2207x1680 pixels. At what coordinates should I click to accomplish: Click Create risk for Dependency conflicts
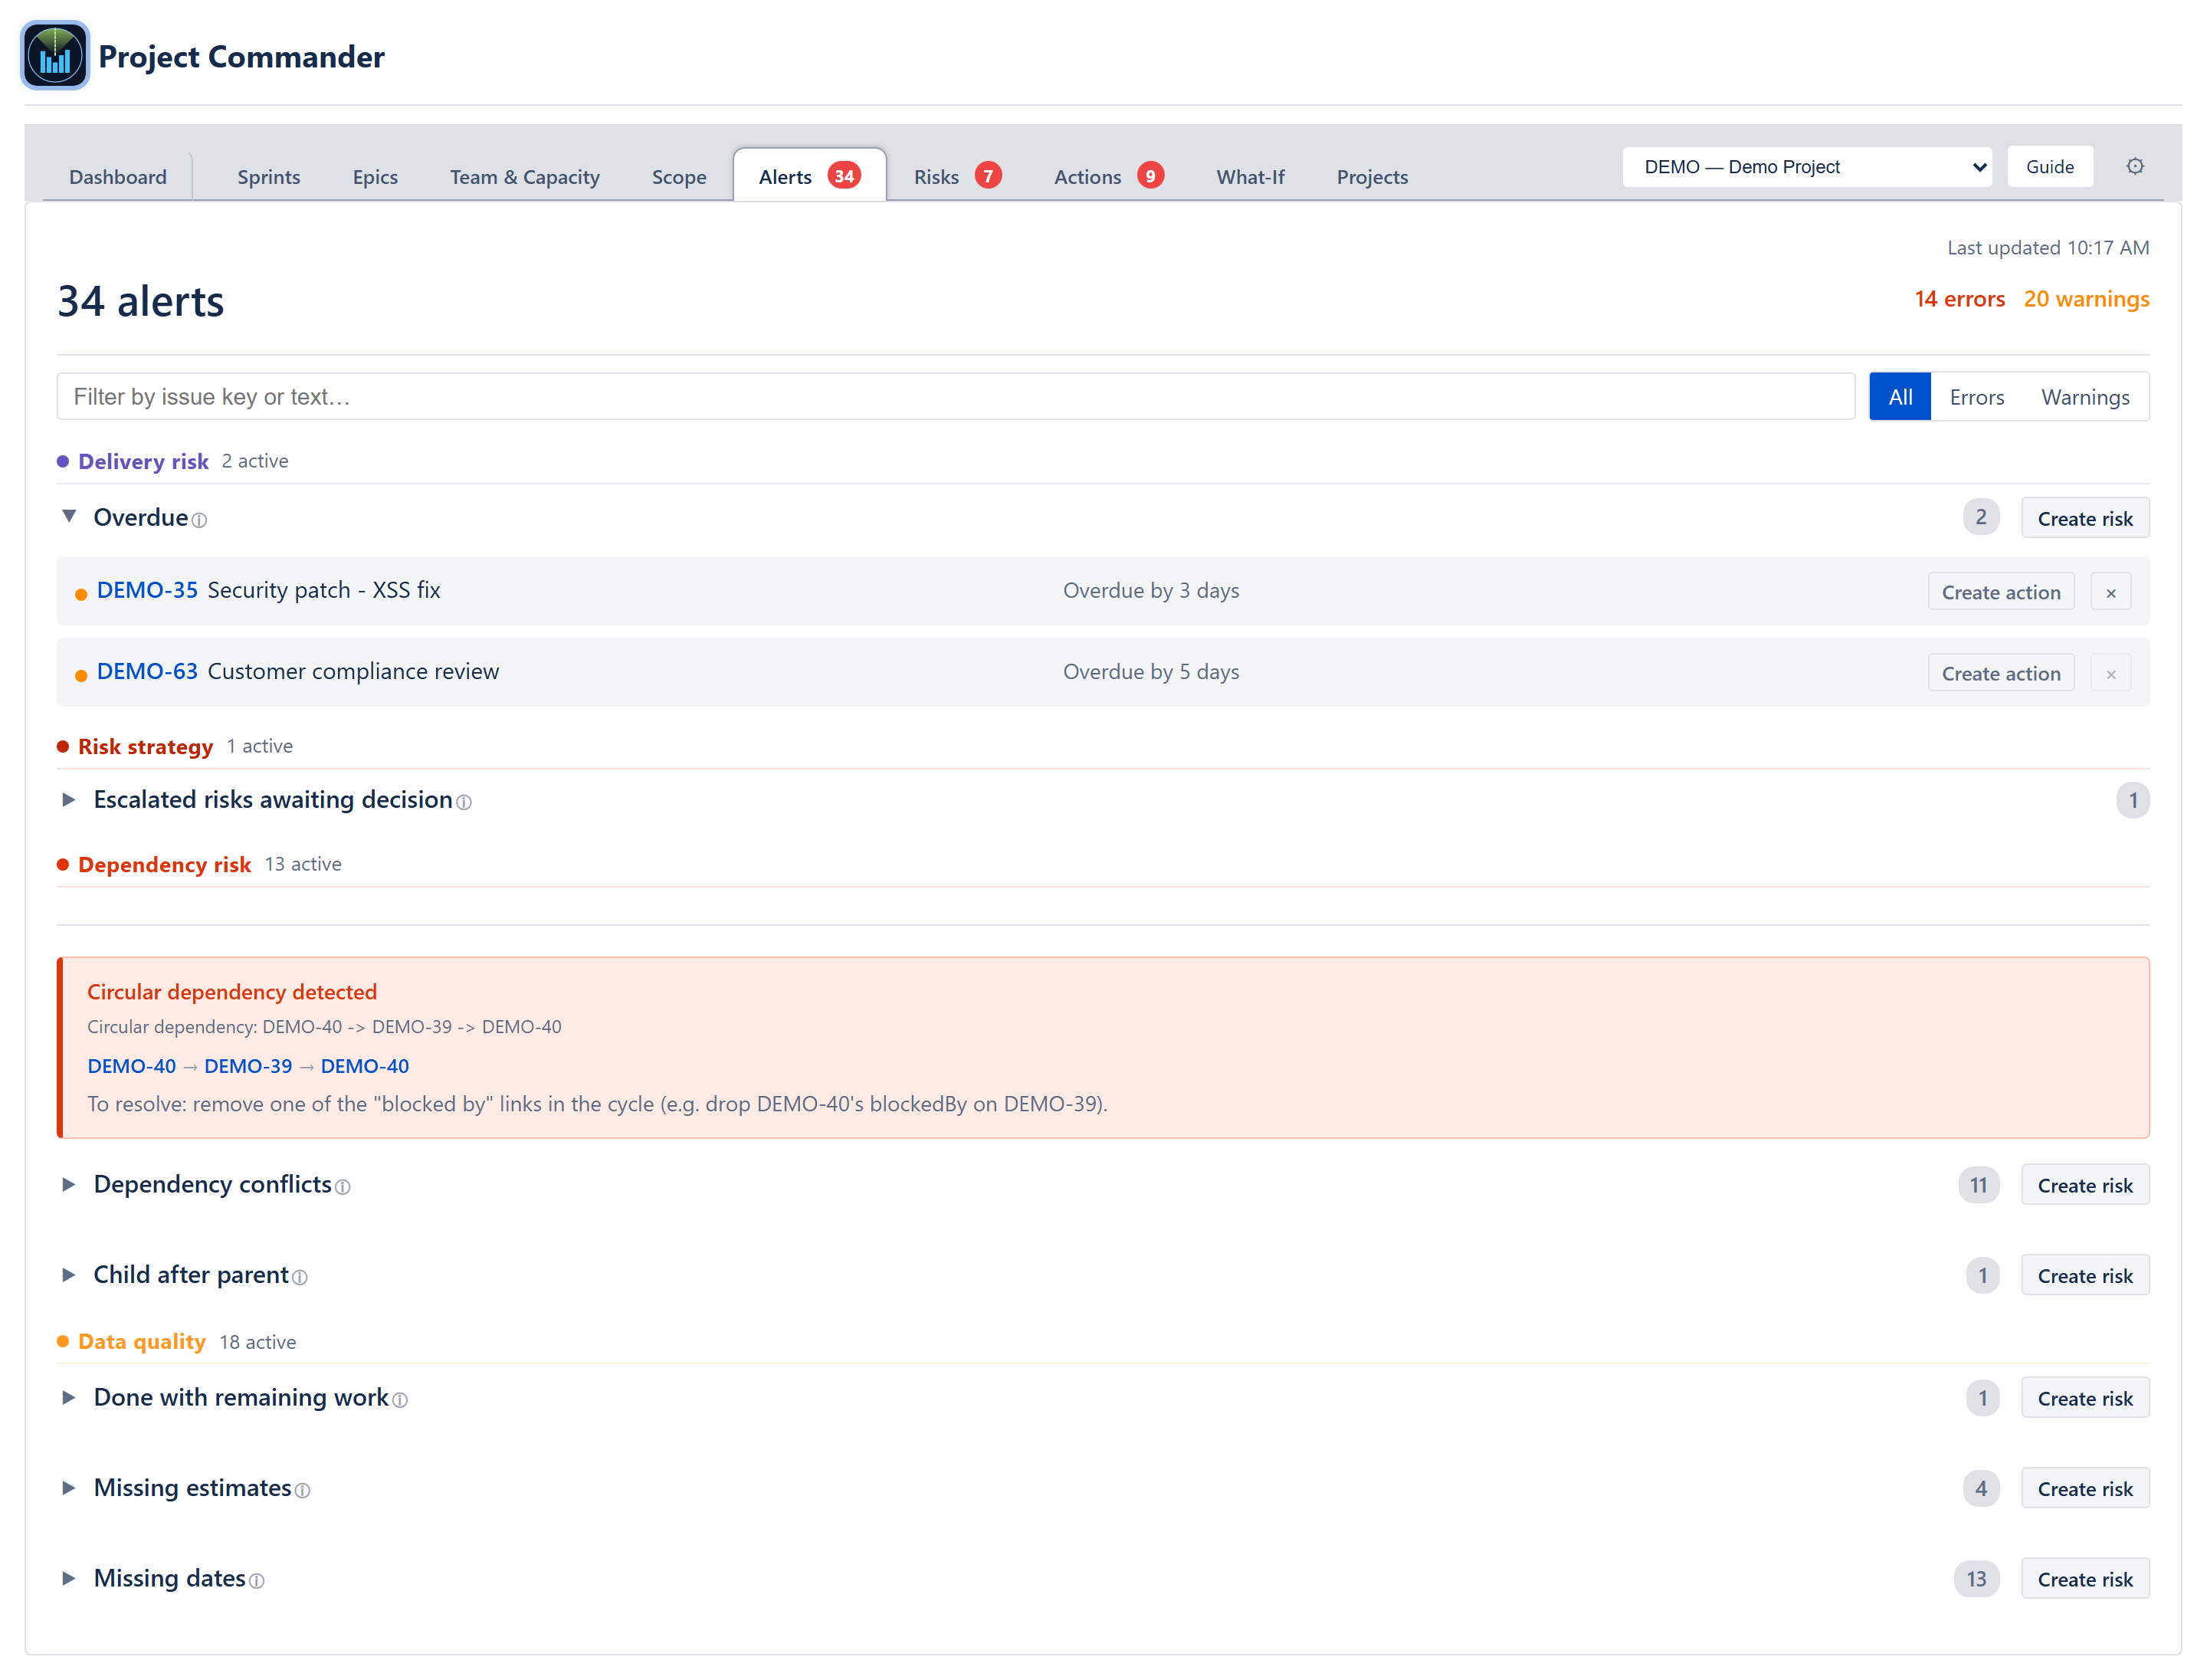click(2085, 1185)
